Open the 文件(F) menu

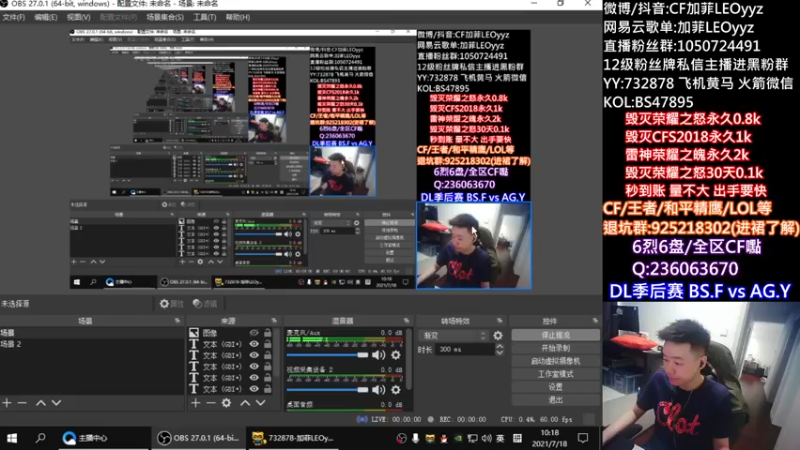(14, 17)
